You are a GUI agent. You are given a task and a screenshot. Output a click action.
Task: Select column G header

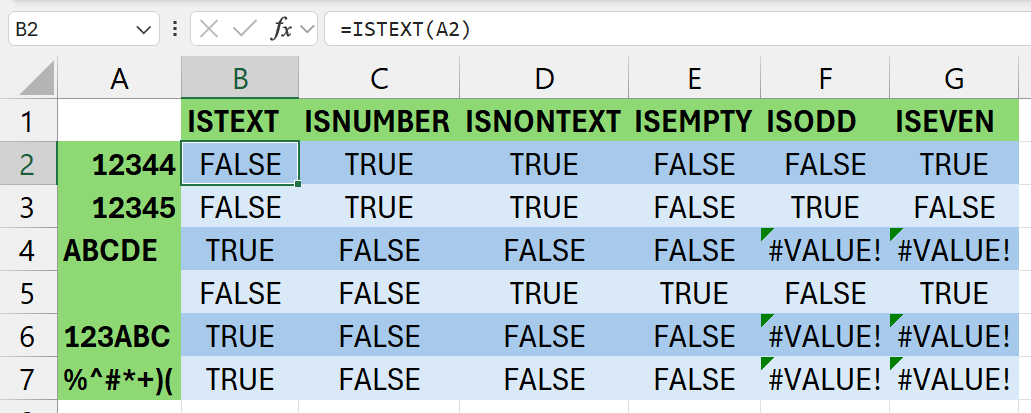click(954, 78)
